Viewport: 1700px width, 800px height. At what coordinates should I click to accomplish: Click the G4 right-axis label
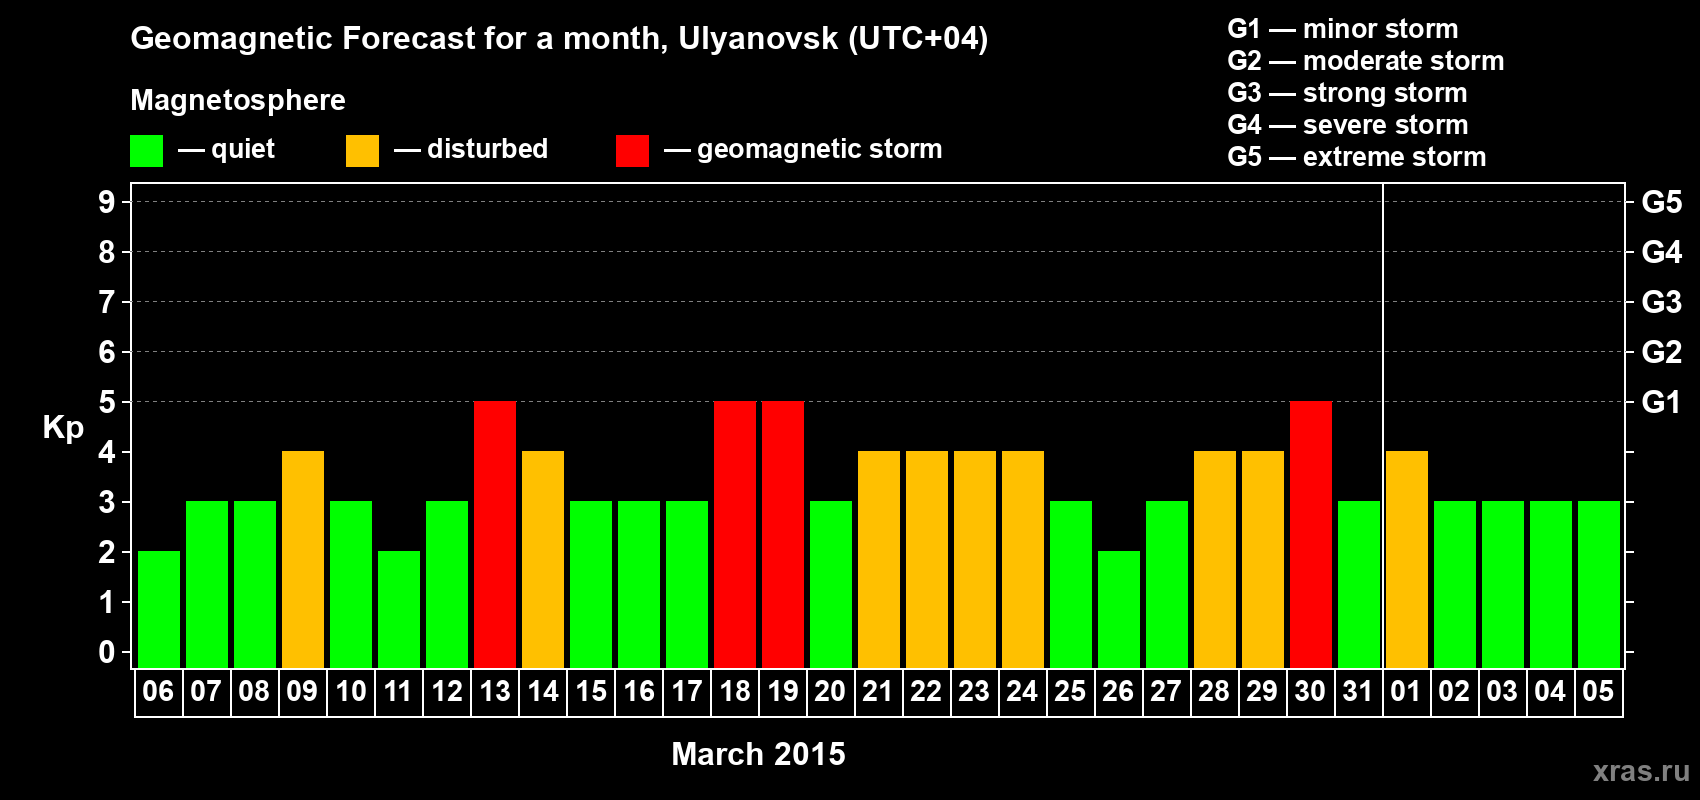point(1661,252)
